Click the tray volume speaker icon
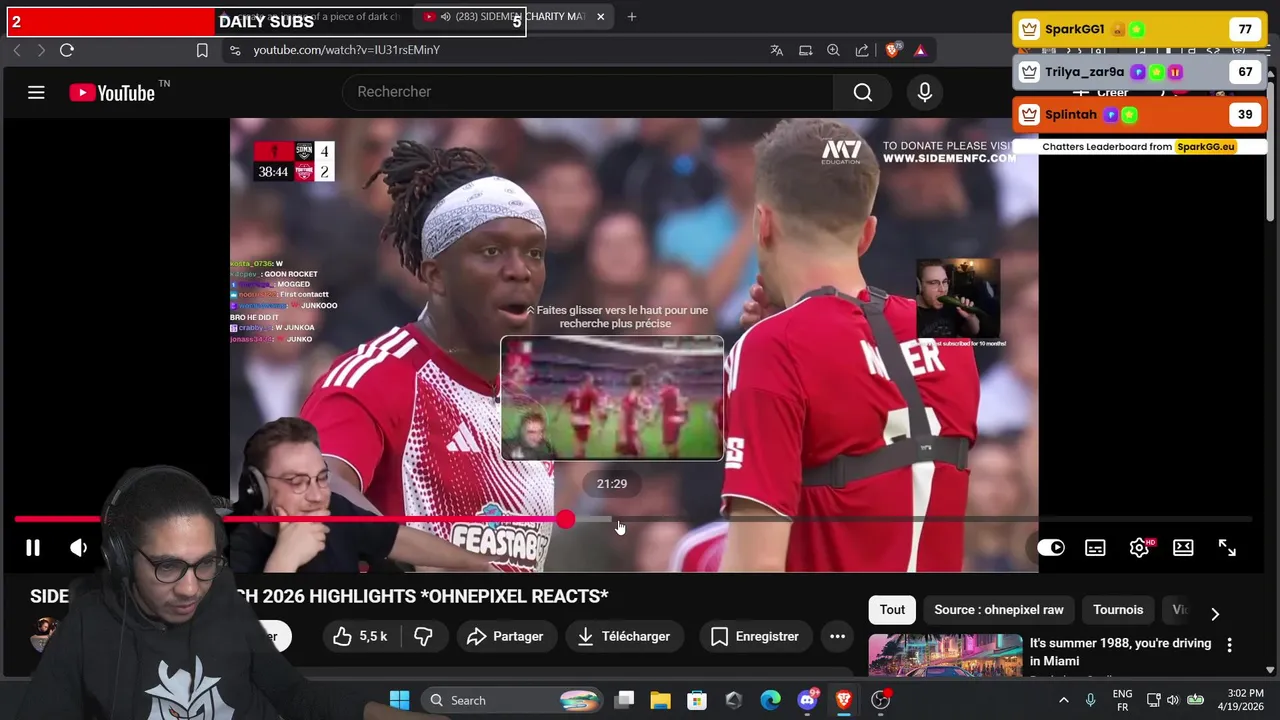 pyautogui.click(x=1172, y=700)
